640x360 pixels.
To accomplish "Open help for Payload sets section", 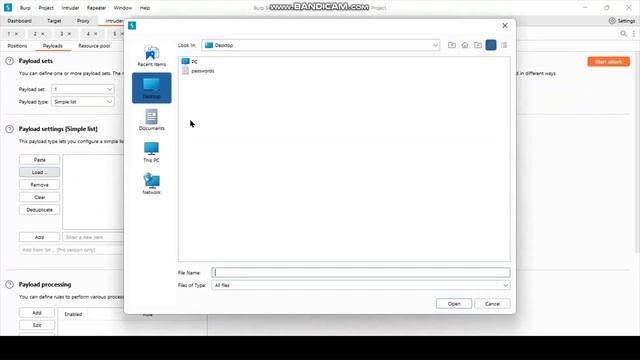I will (9, 61).
